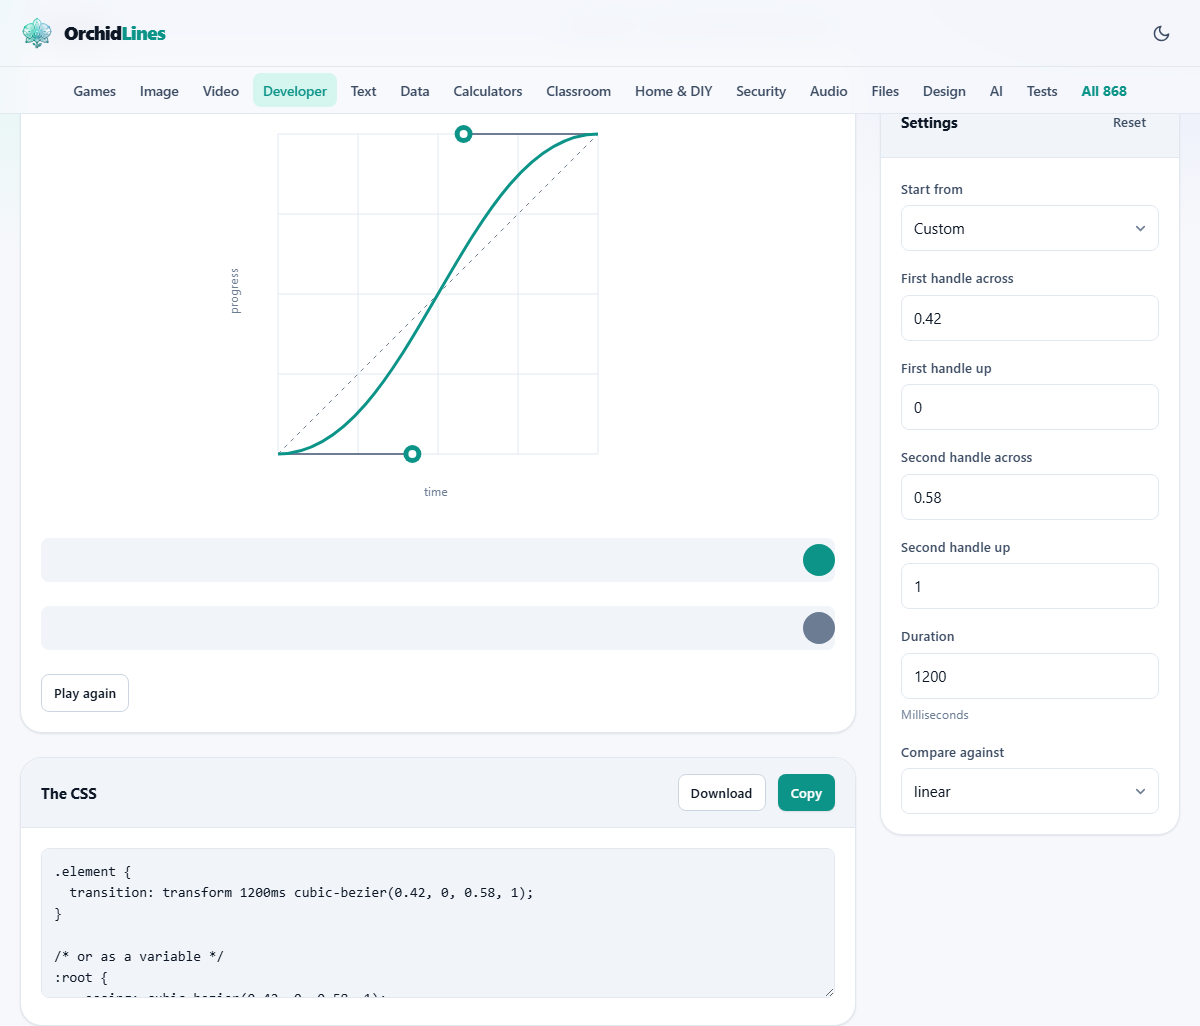This screenshot has width=1200, height=1026.
Task: Open the Games category tab
Action: [x=95, y=91]
